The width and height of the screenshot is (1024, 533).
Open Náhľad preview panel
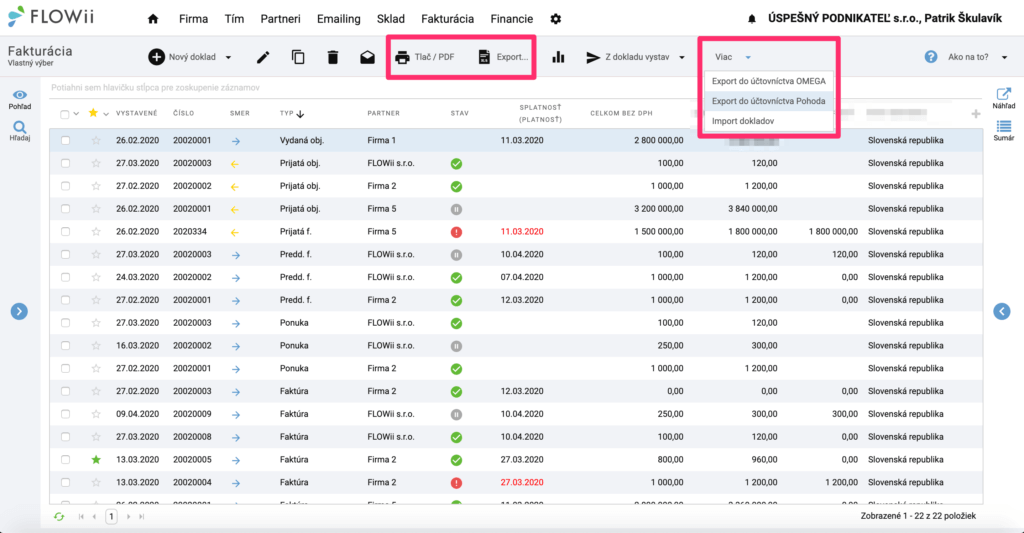coord(1004,98)
